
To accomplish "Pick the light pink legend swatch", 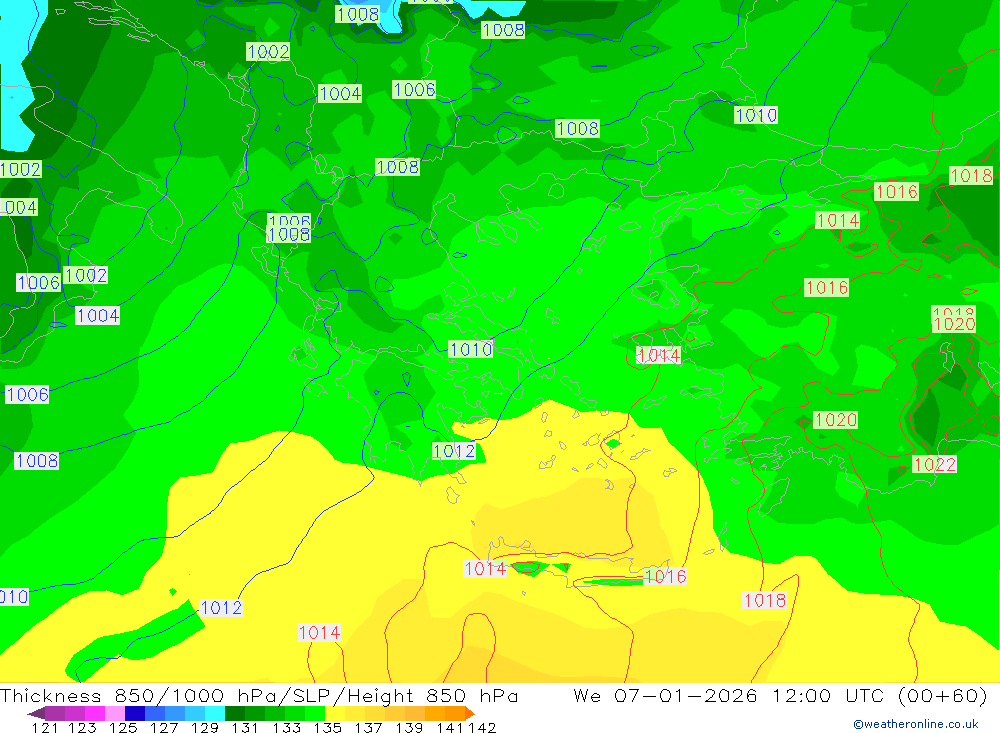I will click(115, 713).
